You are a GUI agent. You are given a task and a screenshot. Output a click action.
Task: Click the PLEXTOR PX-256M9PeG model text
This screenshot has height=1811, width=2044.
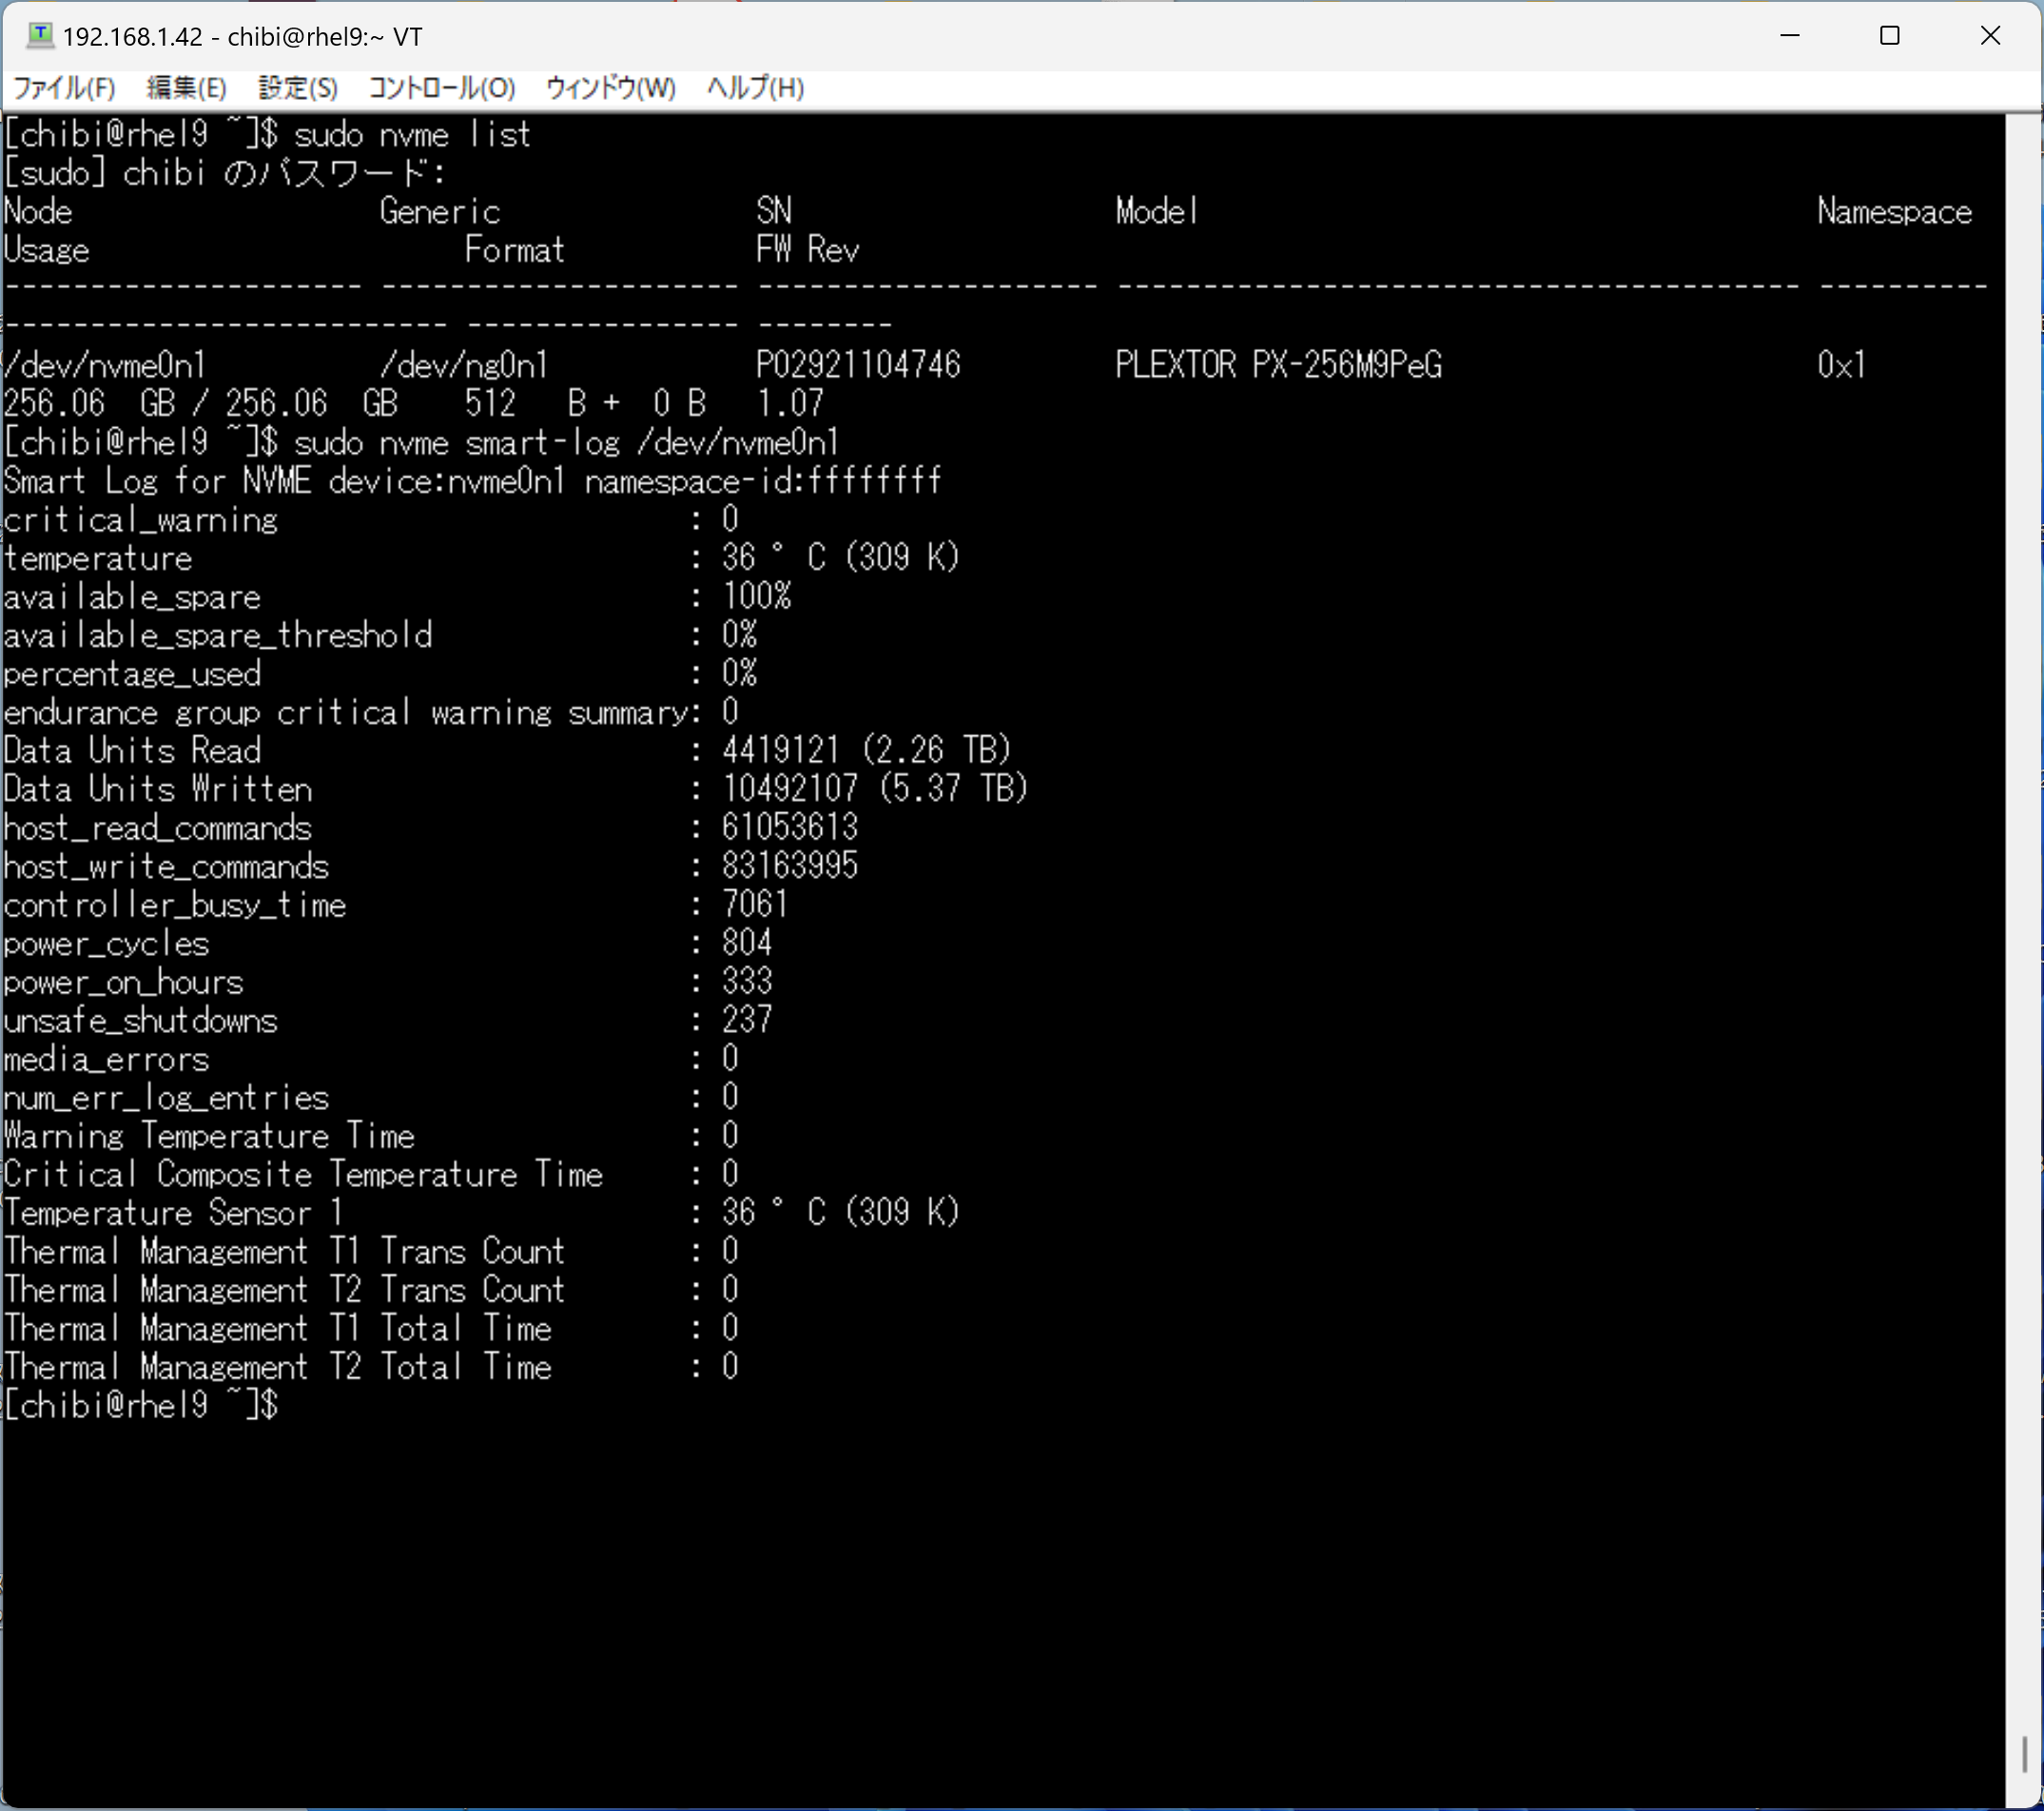tap(1278, 365)
